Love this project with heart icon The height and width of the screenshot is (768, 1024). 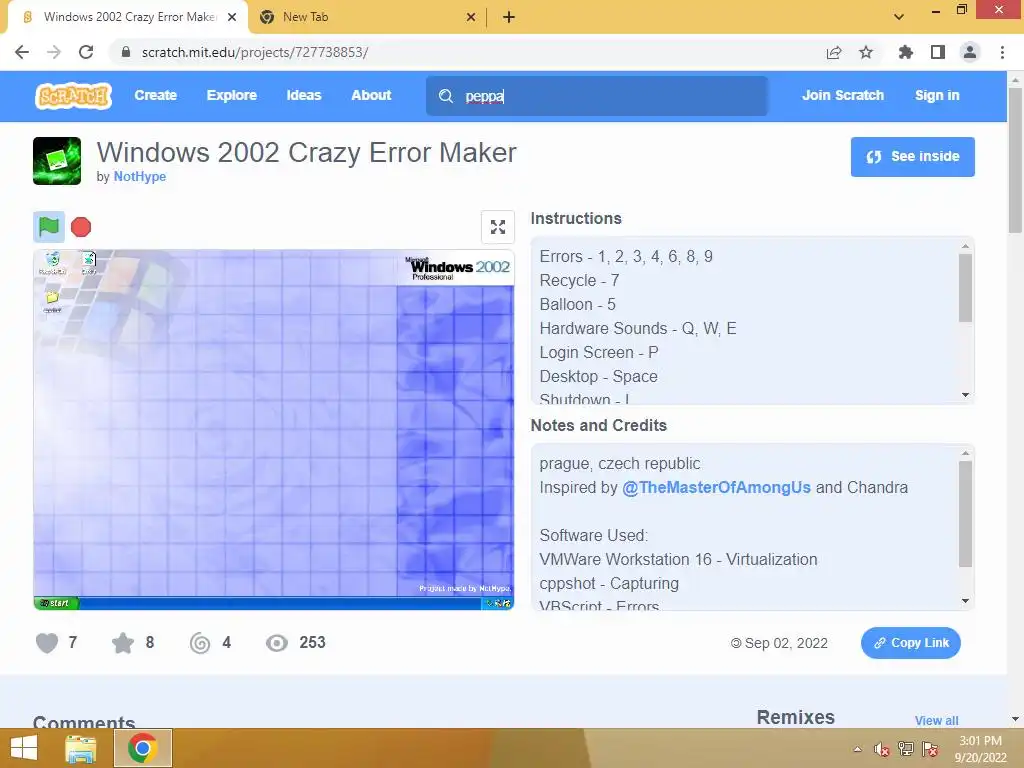pyautogui.click(x=47, y=643)
